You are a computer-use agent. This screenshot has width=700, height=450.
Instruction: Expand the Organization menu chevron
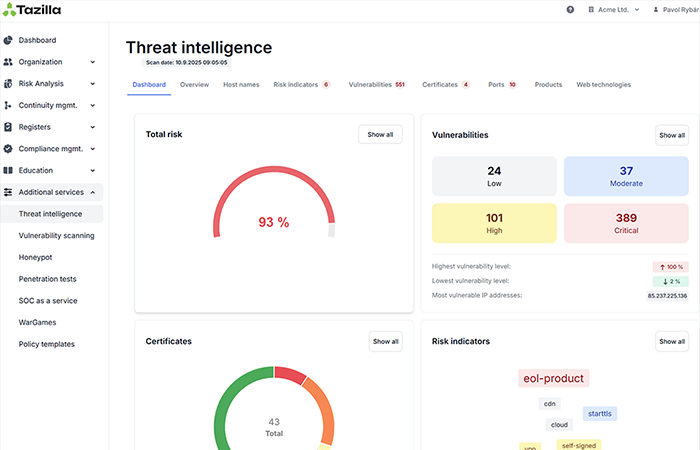point(93,62)
